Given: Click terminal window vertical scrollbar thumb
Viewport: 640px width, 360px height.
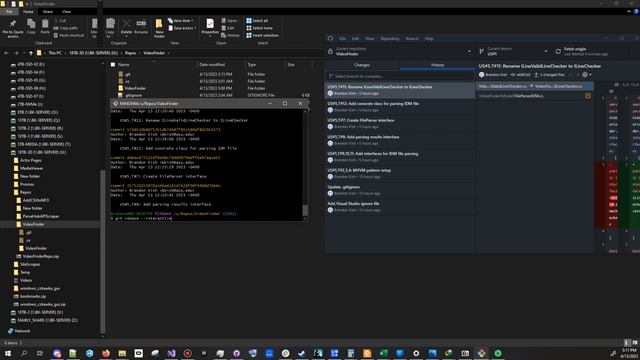Looking at the screenshot, I should (305, 210).
